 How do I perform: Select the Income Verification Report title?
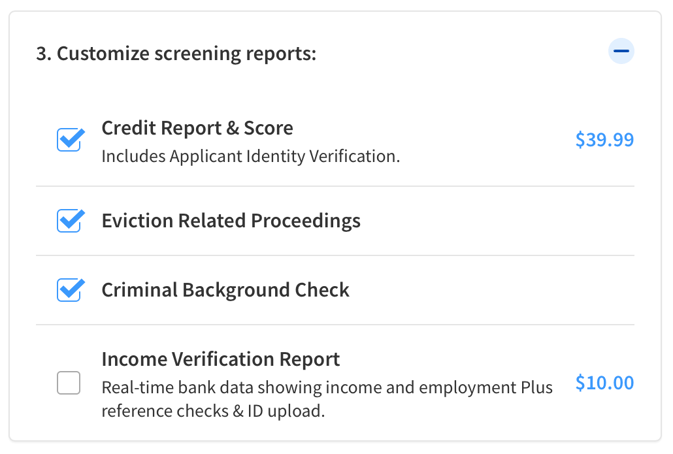[221, 359]
